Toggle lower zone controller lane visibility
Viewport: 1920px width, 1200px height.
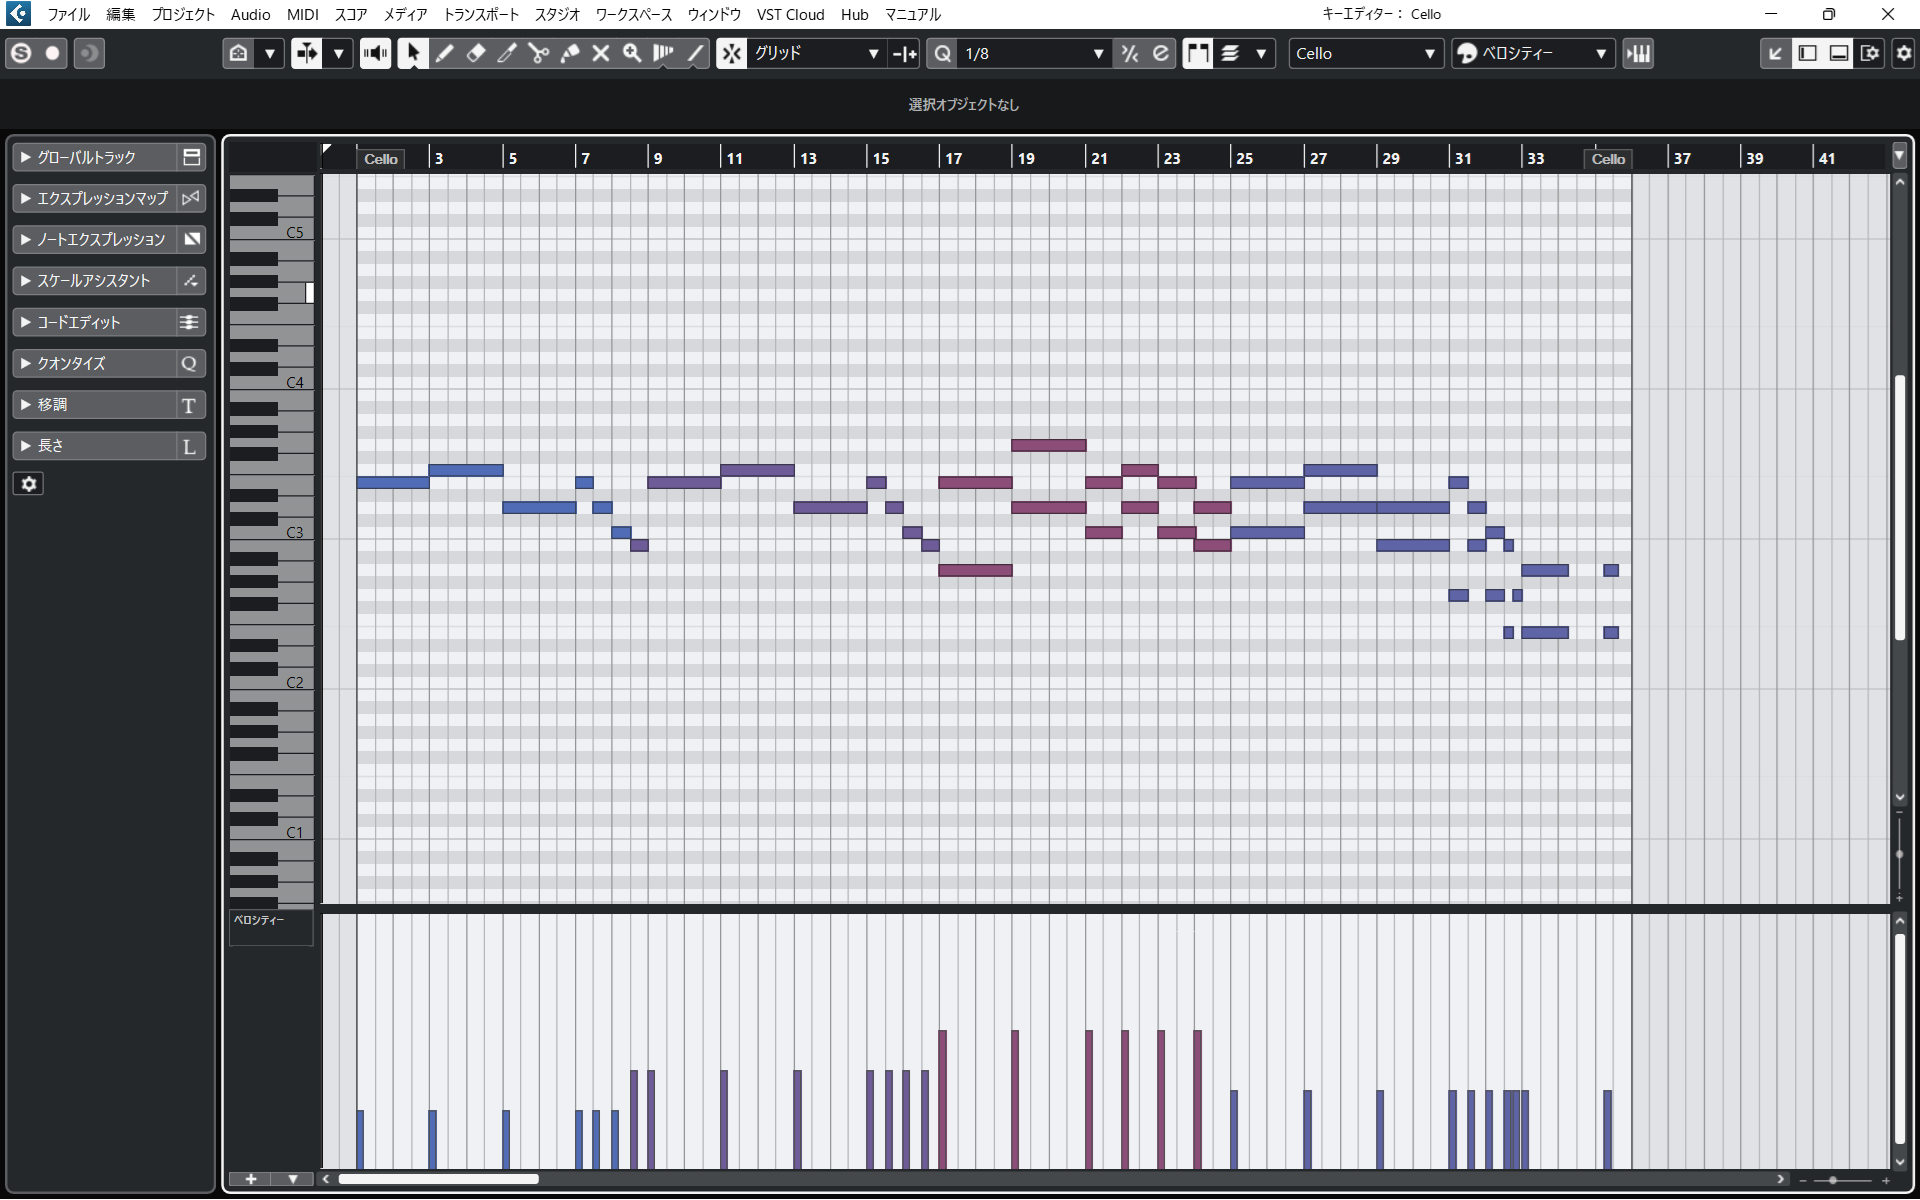1838,54
